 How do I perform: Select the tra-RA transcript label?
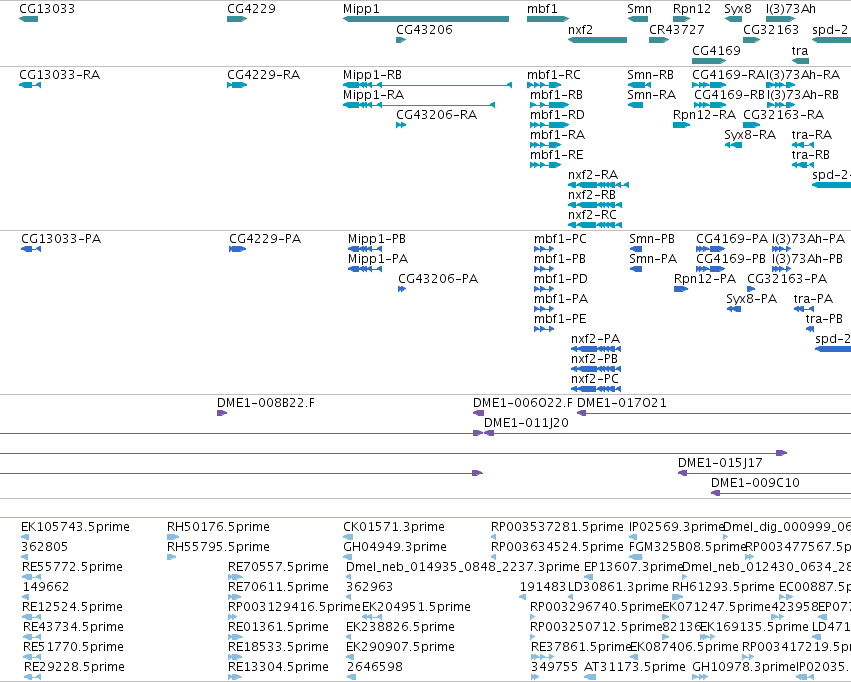point(812,135)
